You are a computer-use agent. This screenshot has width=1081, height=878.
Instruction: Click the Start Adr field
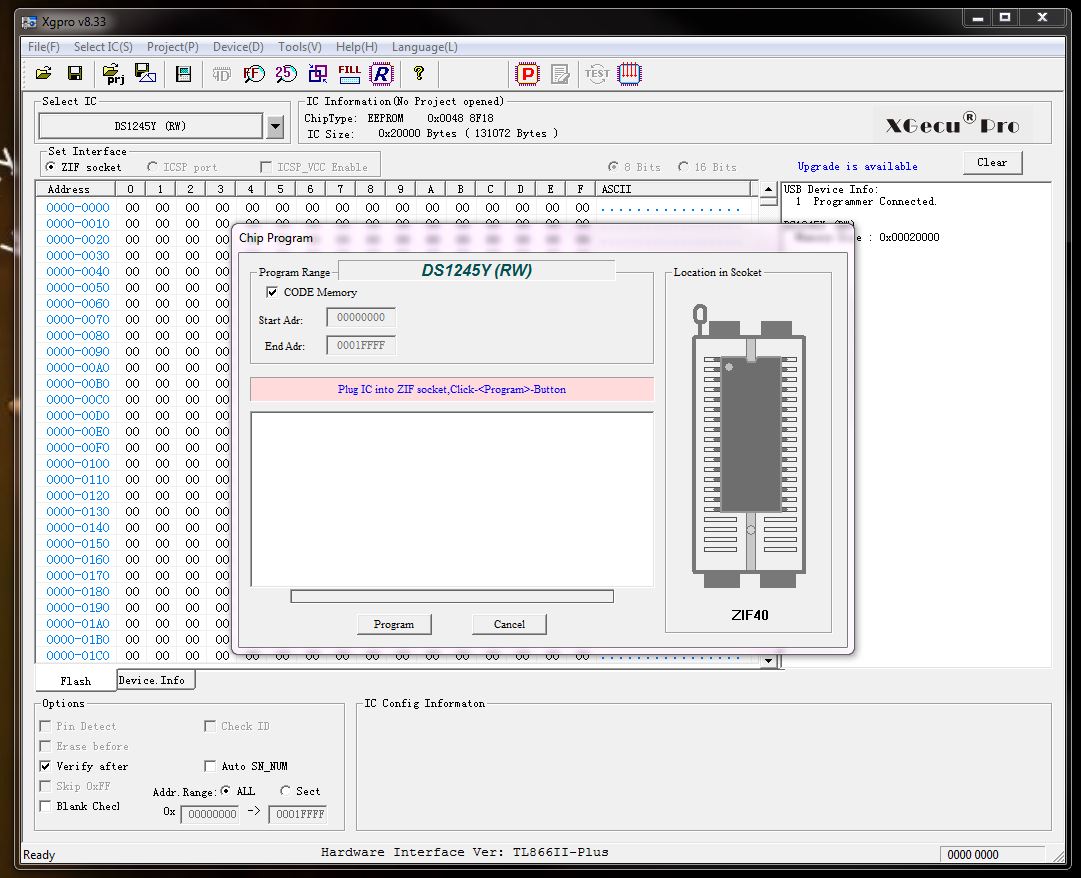pyautogui.click(x=361, y=318)
